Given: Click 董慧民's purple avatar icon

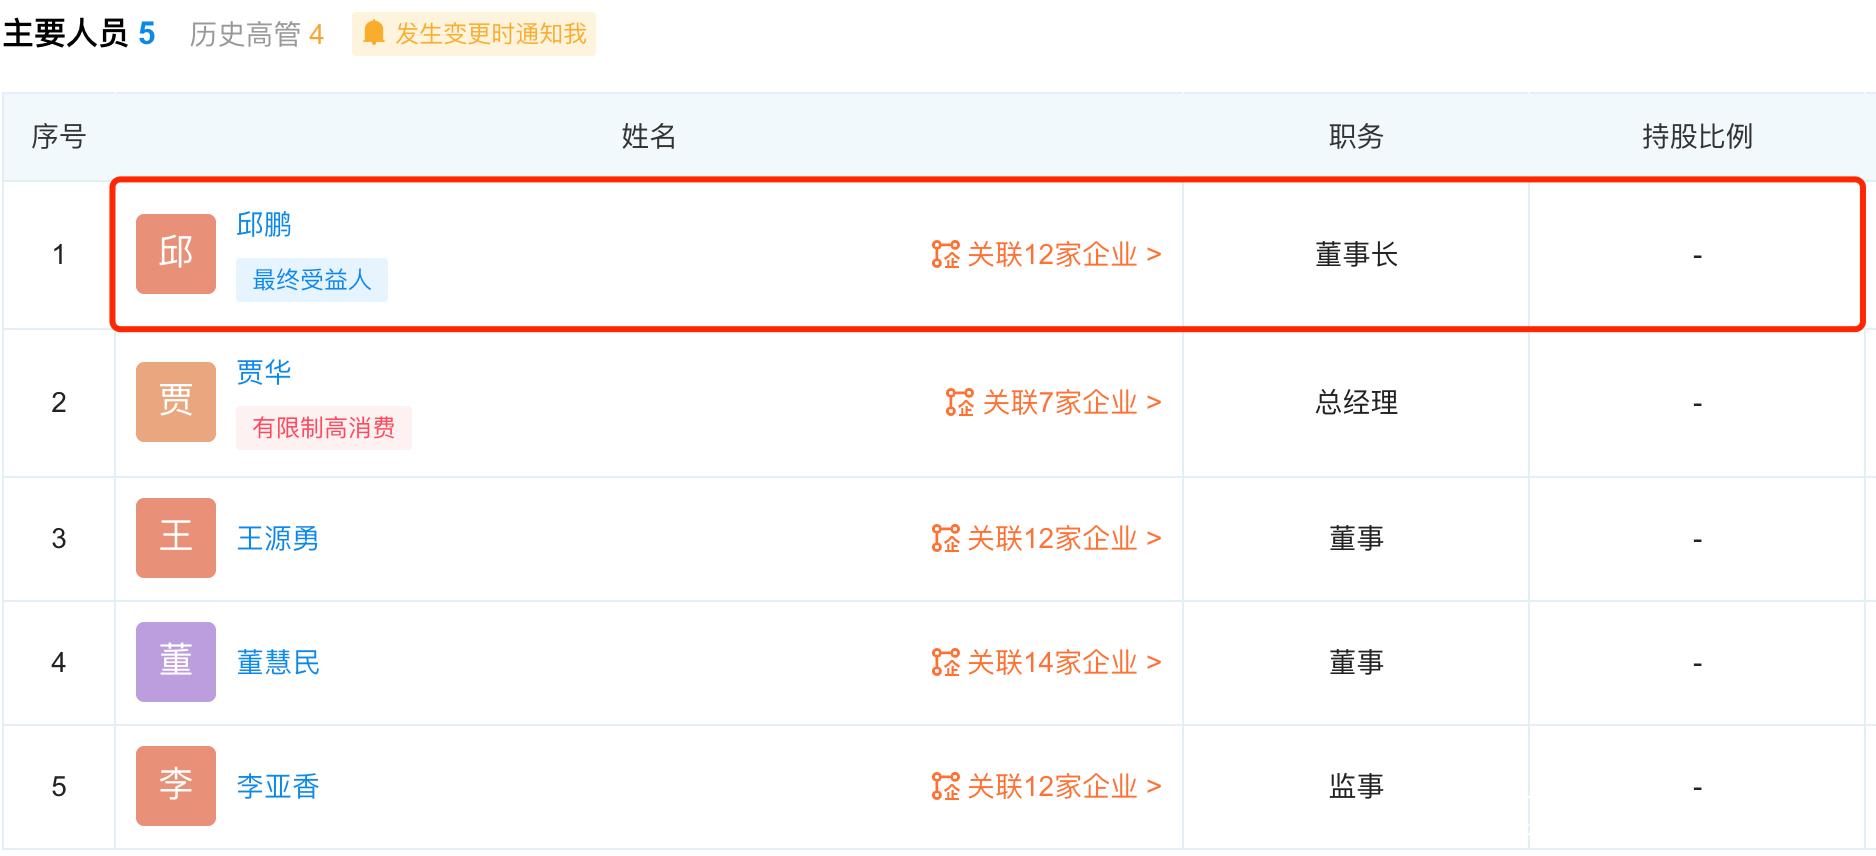Looking at the screenshot, I should click(x=176, y=662).
